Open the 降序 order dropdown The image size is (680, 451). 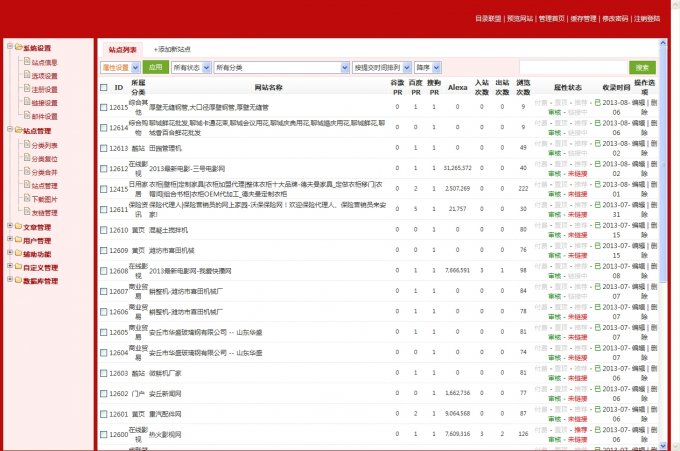(428, 68)
